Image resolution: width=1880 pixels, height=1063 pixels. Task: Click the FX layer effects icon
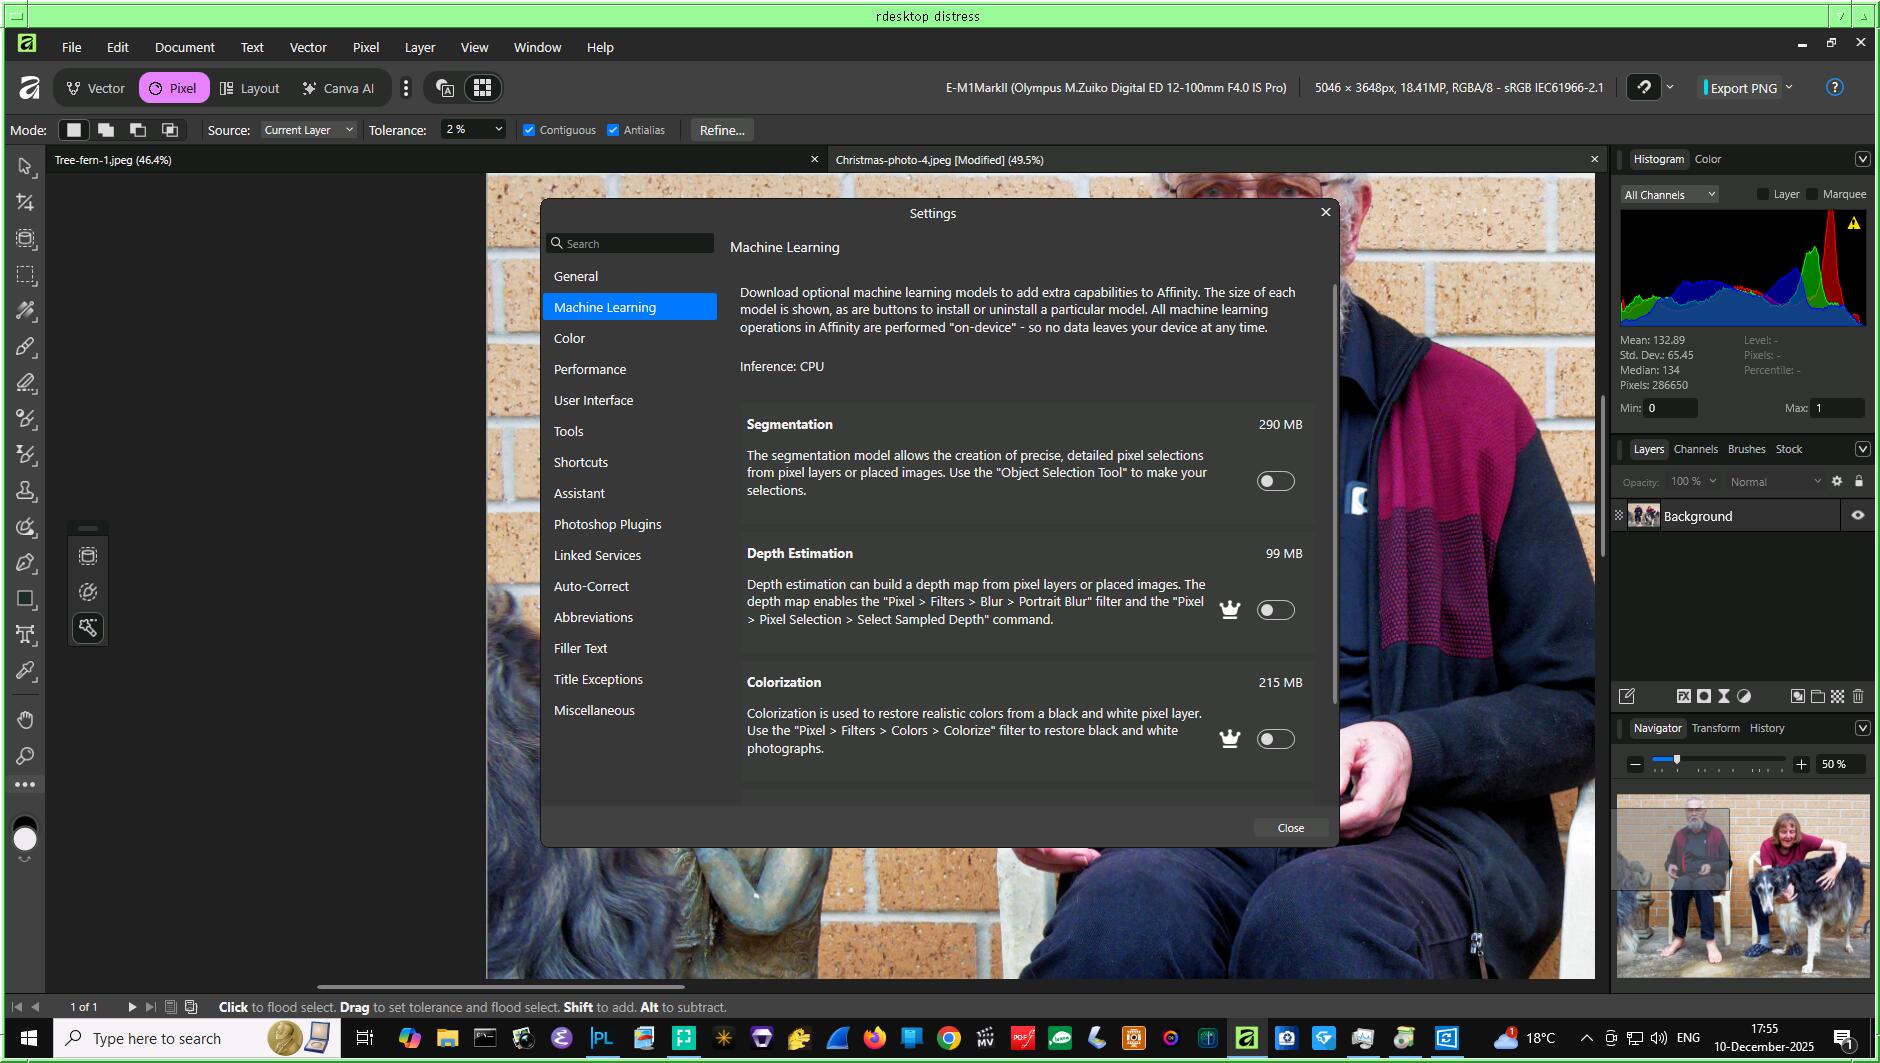(1683, 696)
